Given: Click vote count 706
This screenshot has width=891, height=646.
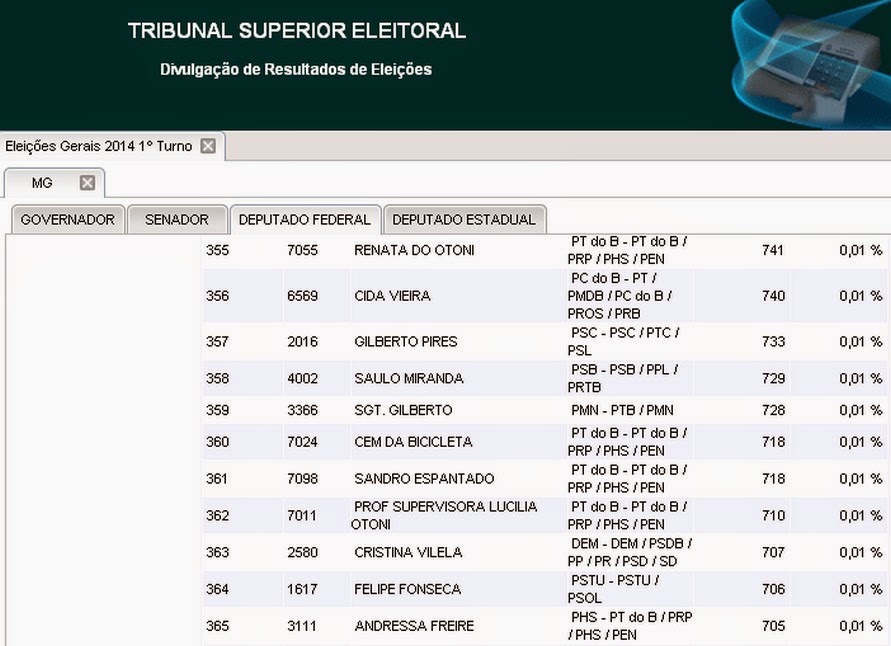Looking at the screenshot, I should pos(773,589).
